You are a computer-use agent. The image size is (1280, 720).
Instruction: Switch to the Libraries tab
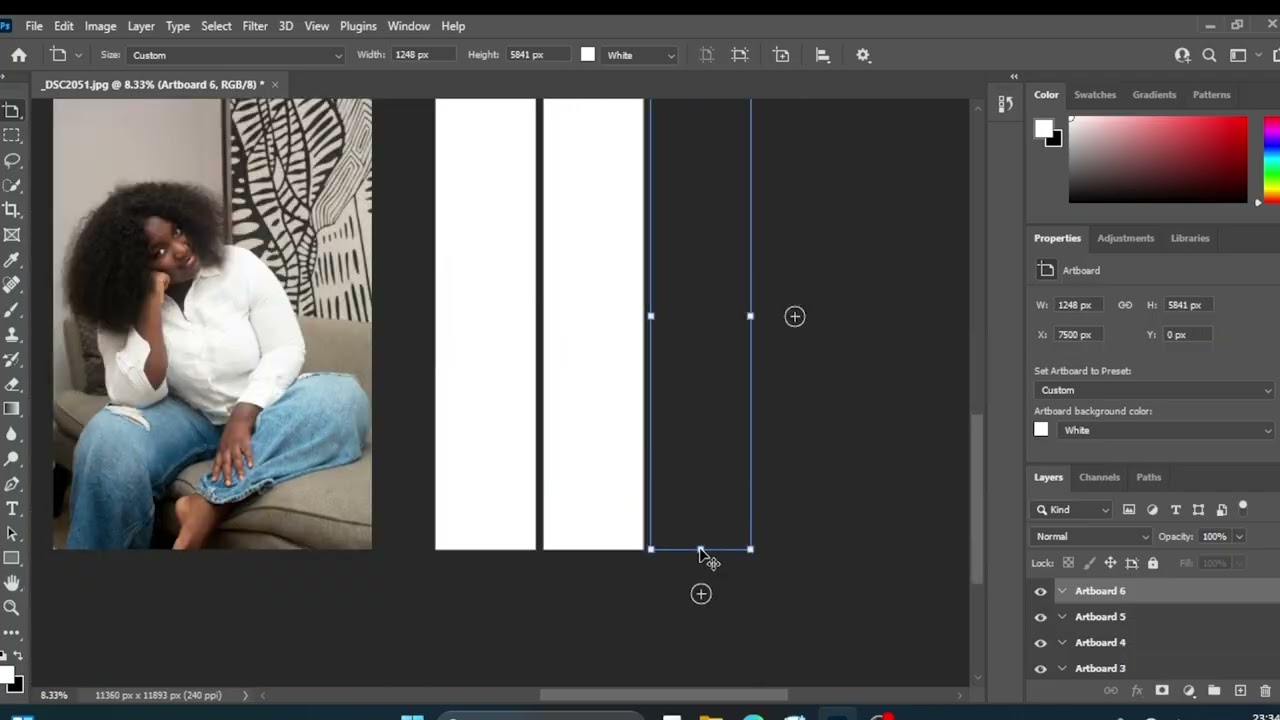tap(1190, 238)
